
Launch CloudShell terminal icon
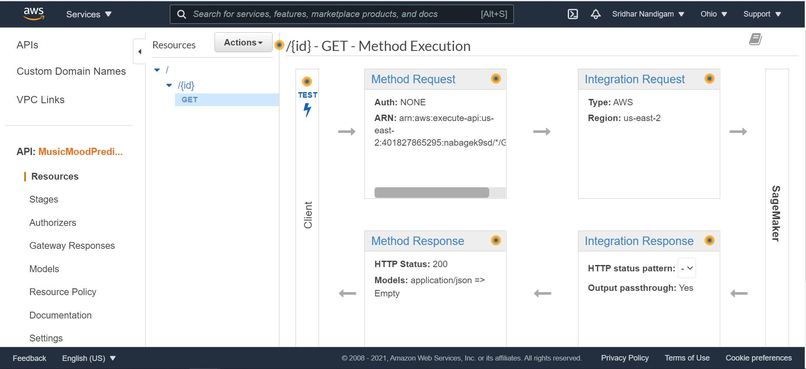573,14
